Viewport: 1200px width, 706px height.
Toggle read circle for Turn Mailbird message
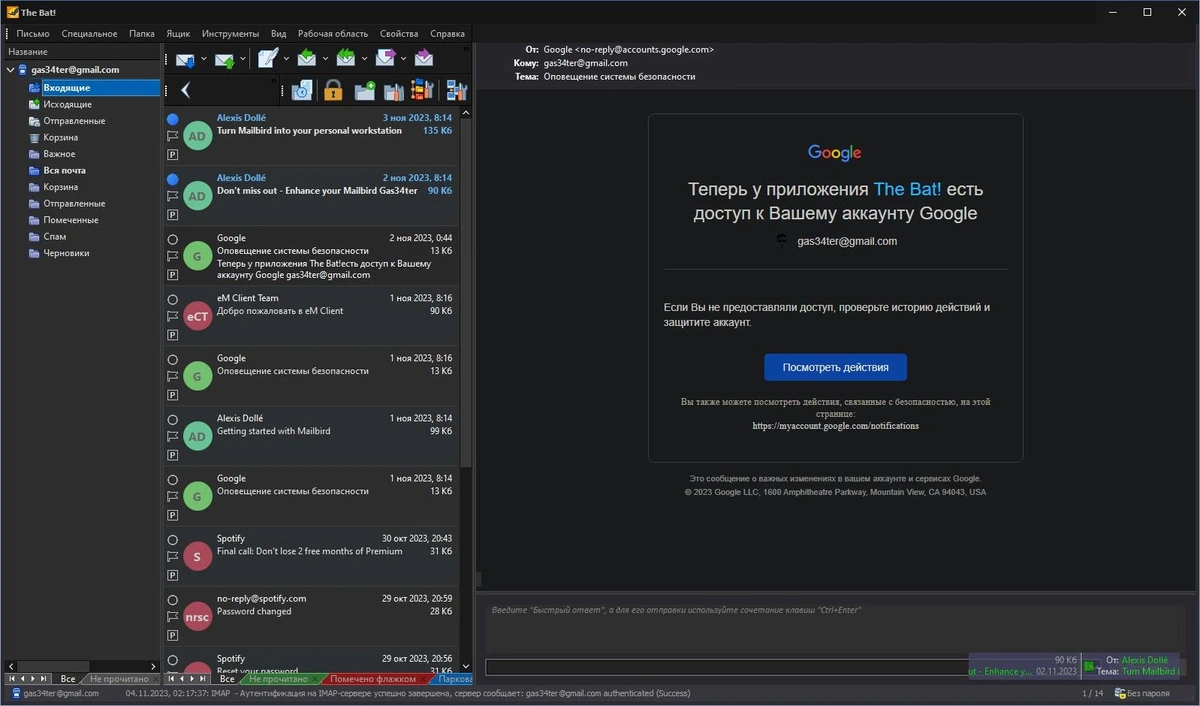tap(172, 119)
